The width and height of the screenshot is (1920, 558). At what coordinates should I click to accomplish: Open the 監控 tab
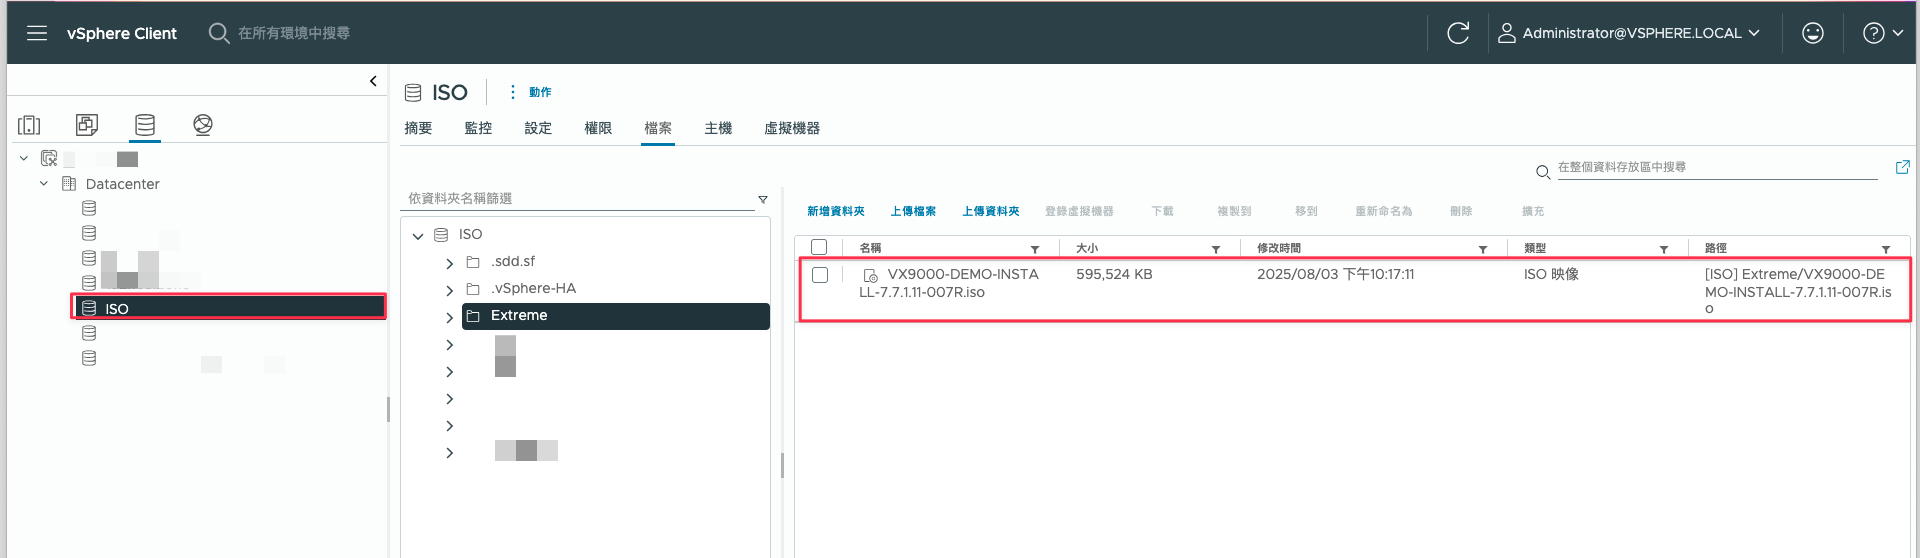pyautogui.click(x=478, y=128)
